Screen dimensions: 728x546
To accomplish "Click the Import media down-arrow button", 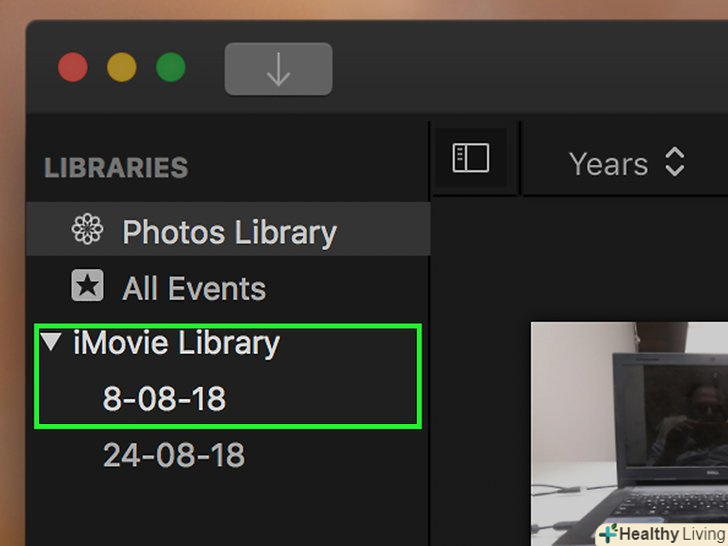I will click(278, 69).
